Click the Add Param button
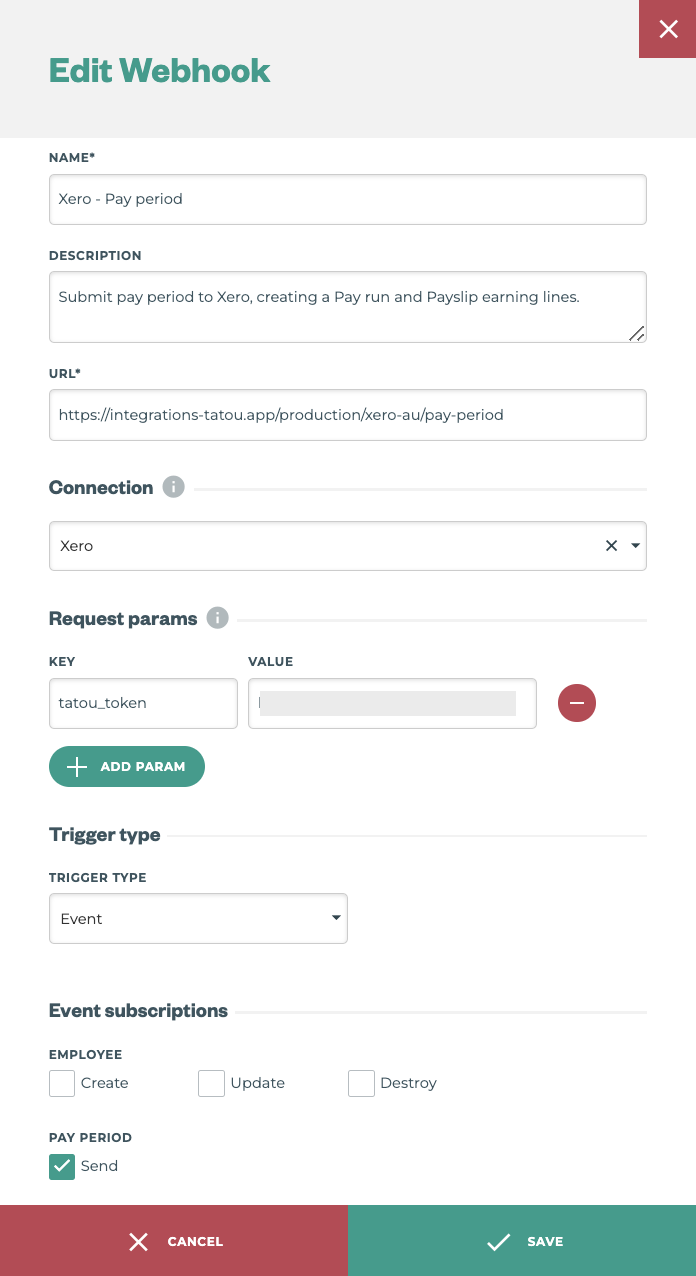The image size is (696, 1276). [127, 766]
